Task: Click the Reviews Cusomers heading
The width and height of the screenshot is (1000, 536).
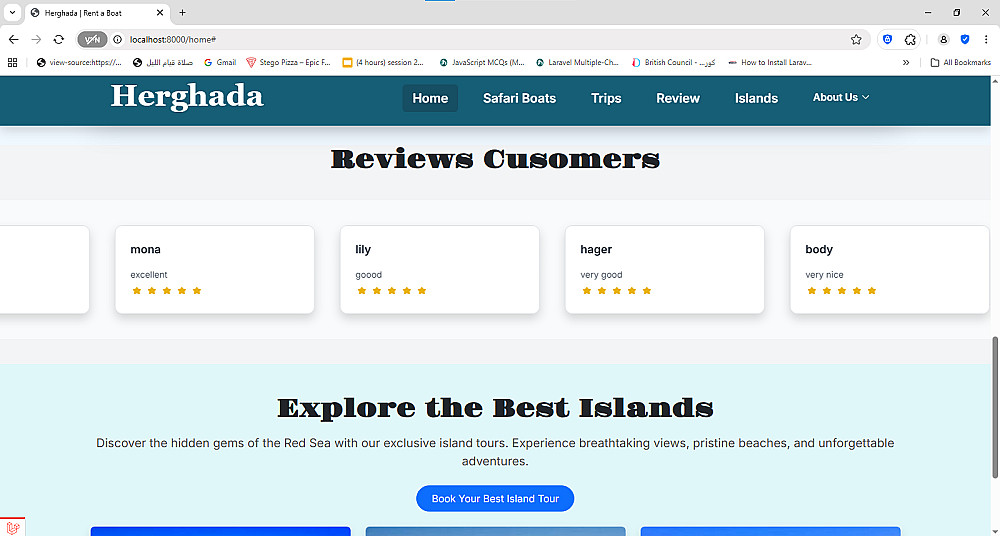Action: 495,159
